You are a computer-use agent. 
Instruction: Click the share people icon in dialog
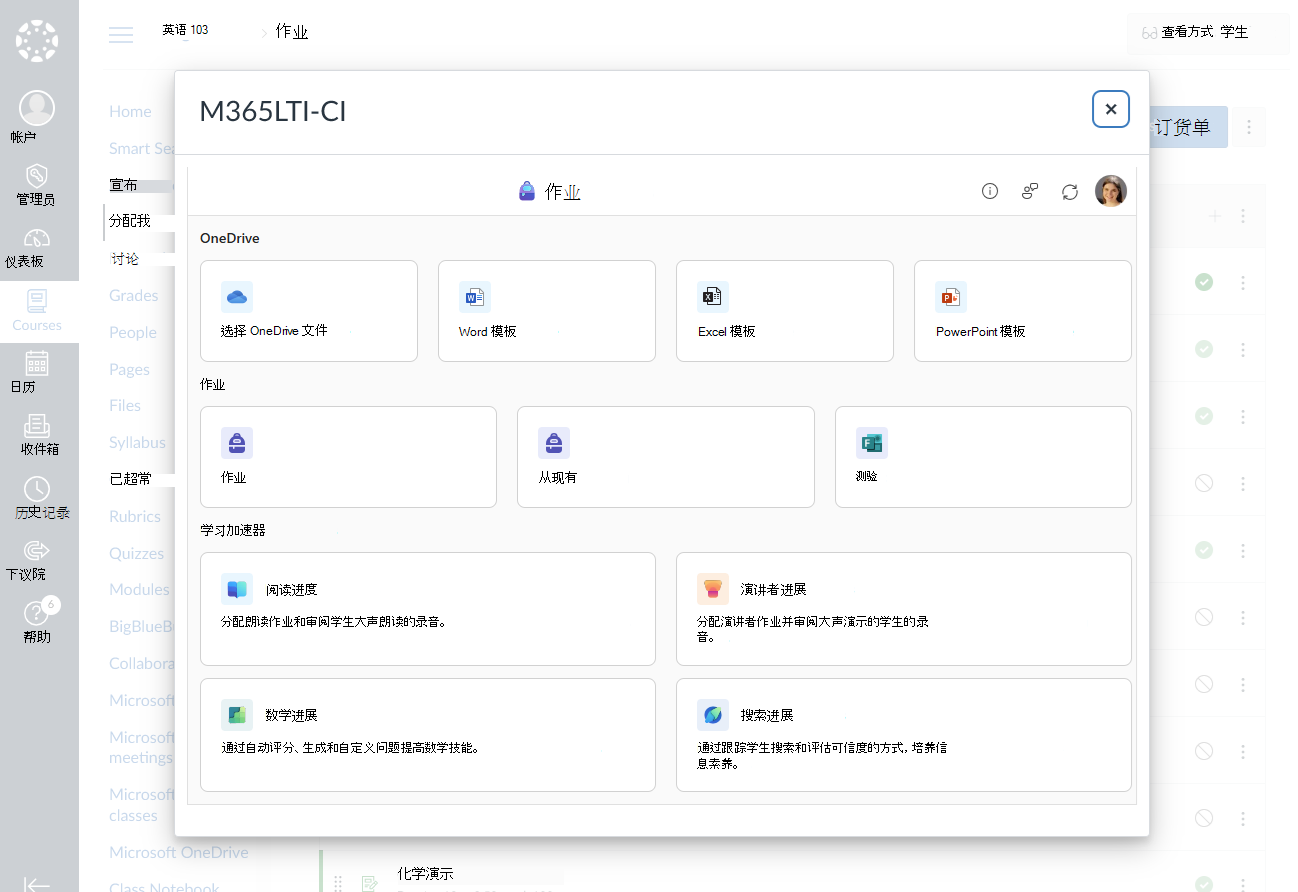1030,191
